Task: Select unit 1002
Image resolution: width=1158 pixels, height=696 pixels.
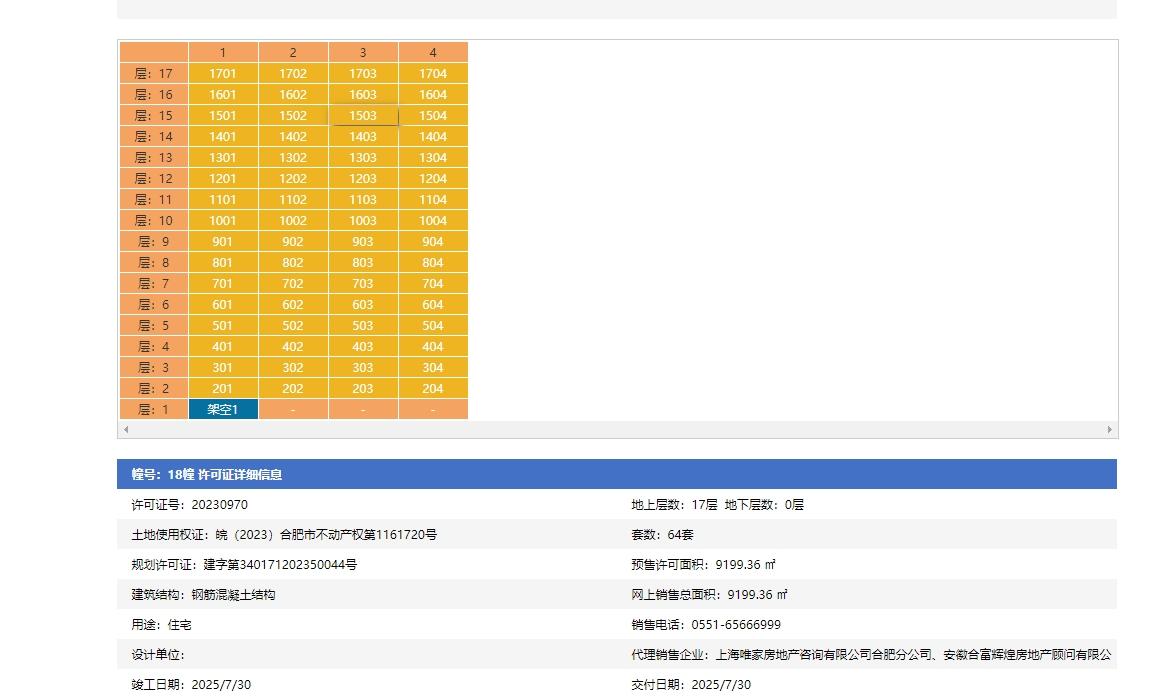Action: 293,220
